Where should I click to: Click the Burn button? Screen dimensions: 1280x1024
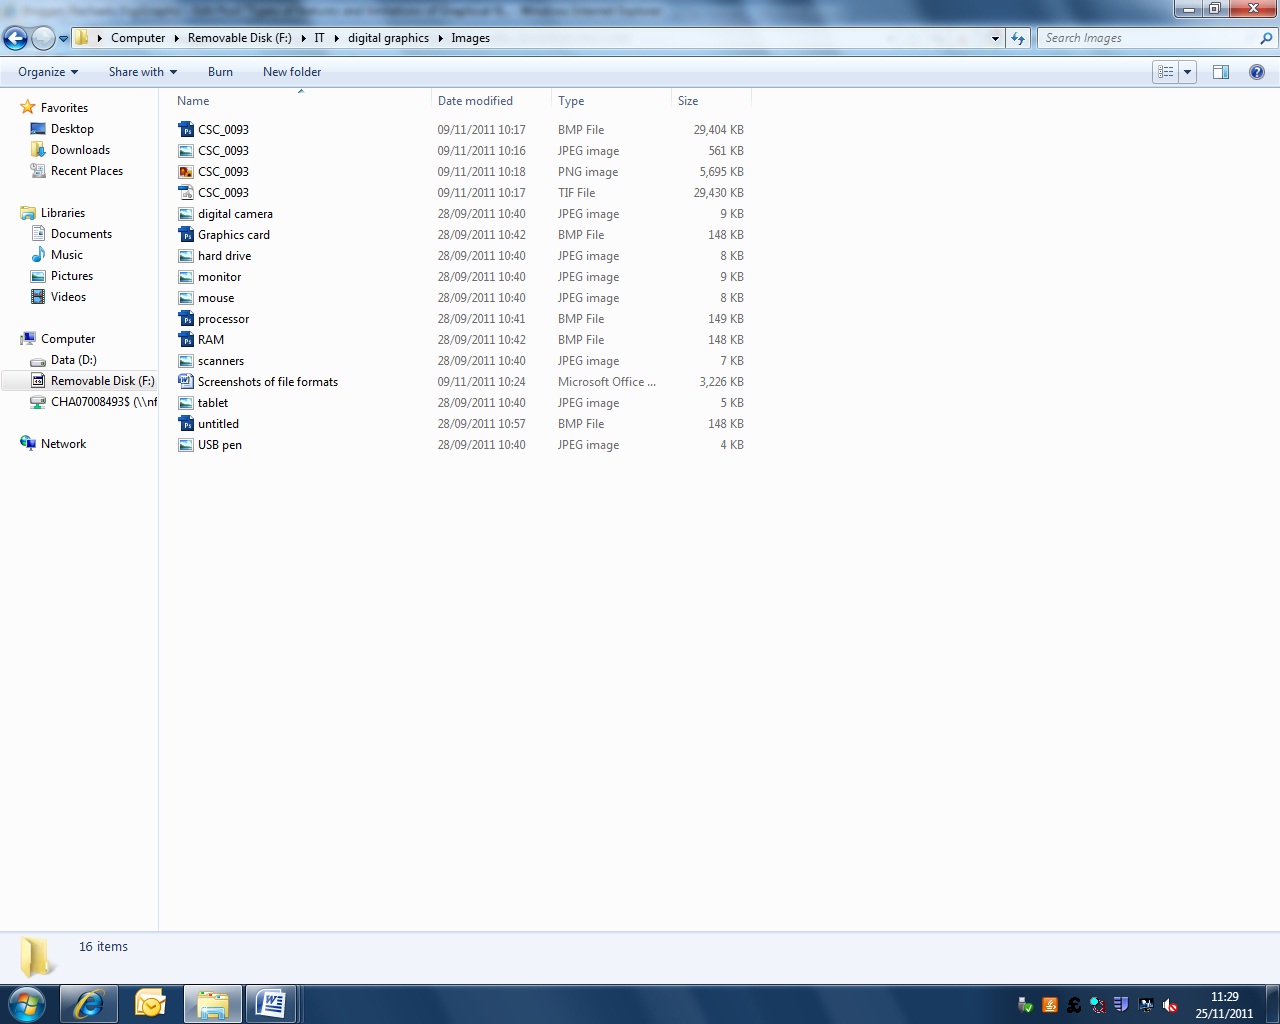[220, 72]
